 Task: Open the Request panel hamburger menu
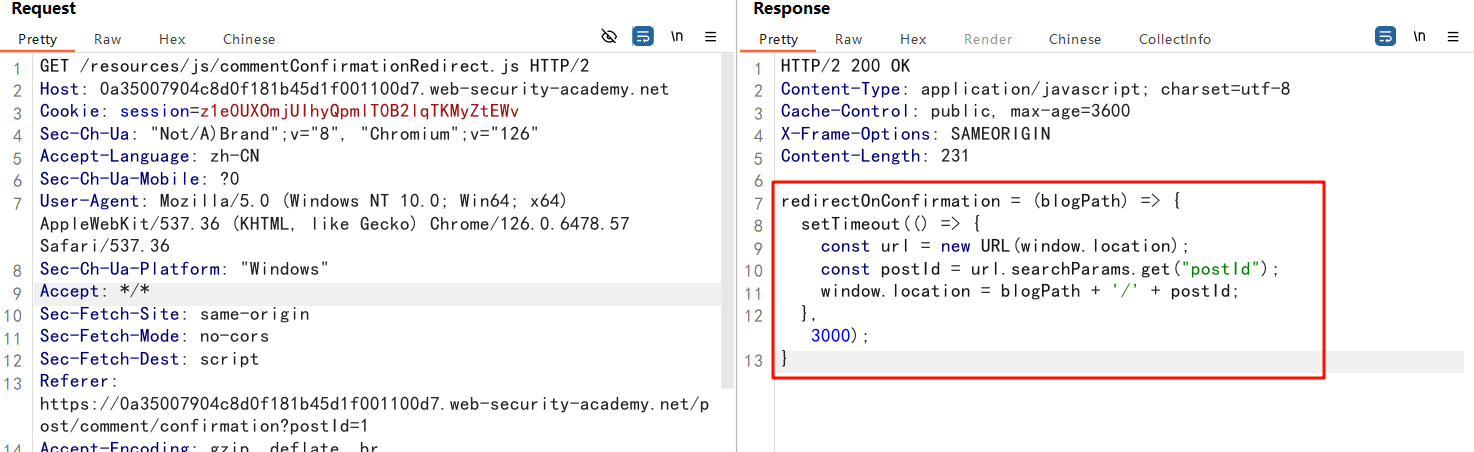point(711,37)
